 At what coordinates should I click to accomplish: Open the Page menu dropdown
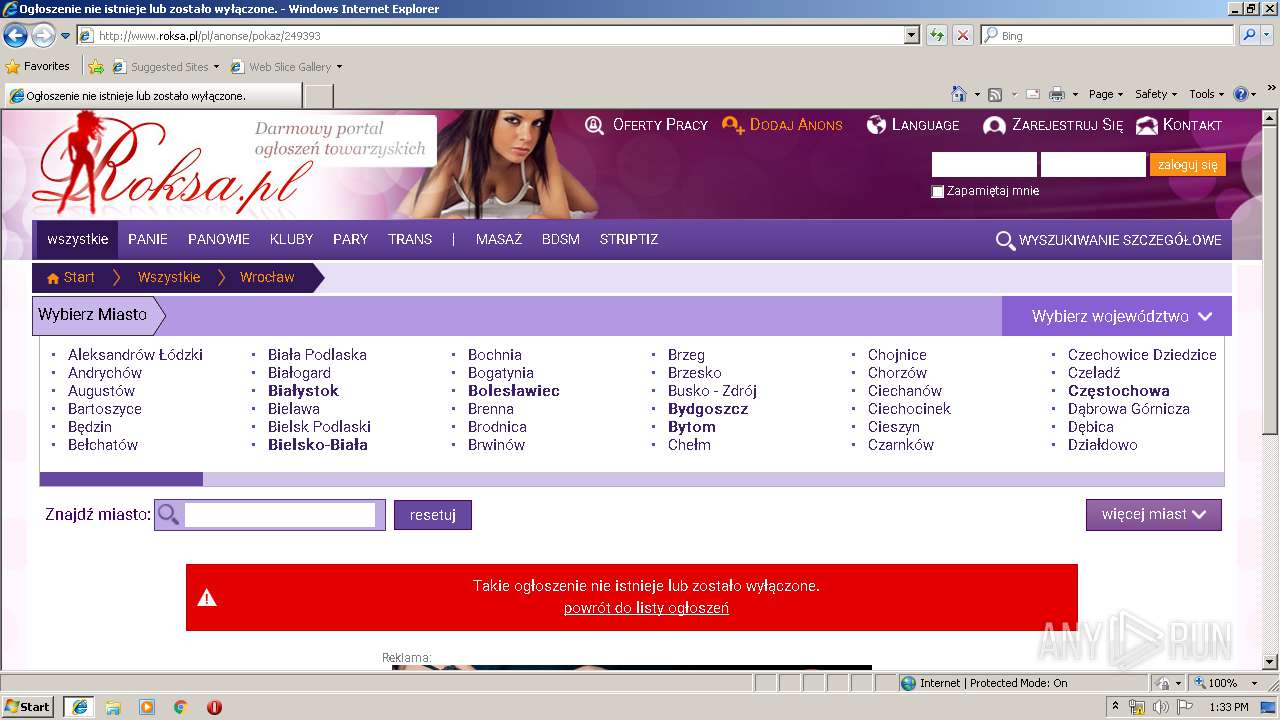pos(1105,94)
